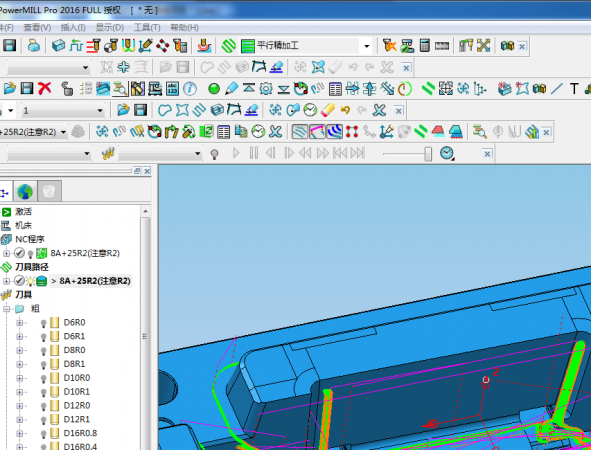
Task: Collapse the 组 folder under 刀具
Action: click(x=6, y=309)
